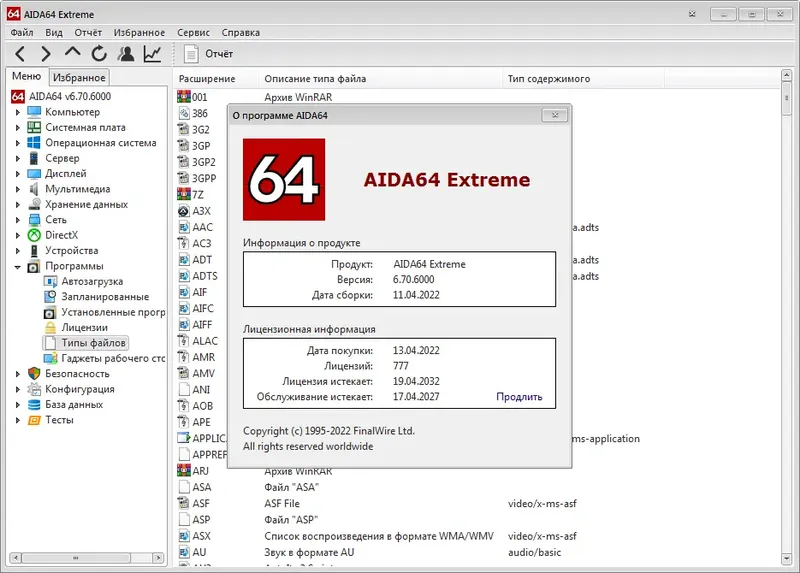Expand the Системная плата tree node

pyautogui.click(x=18, y=128)
